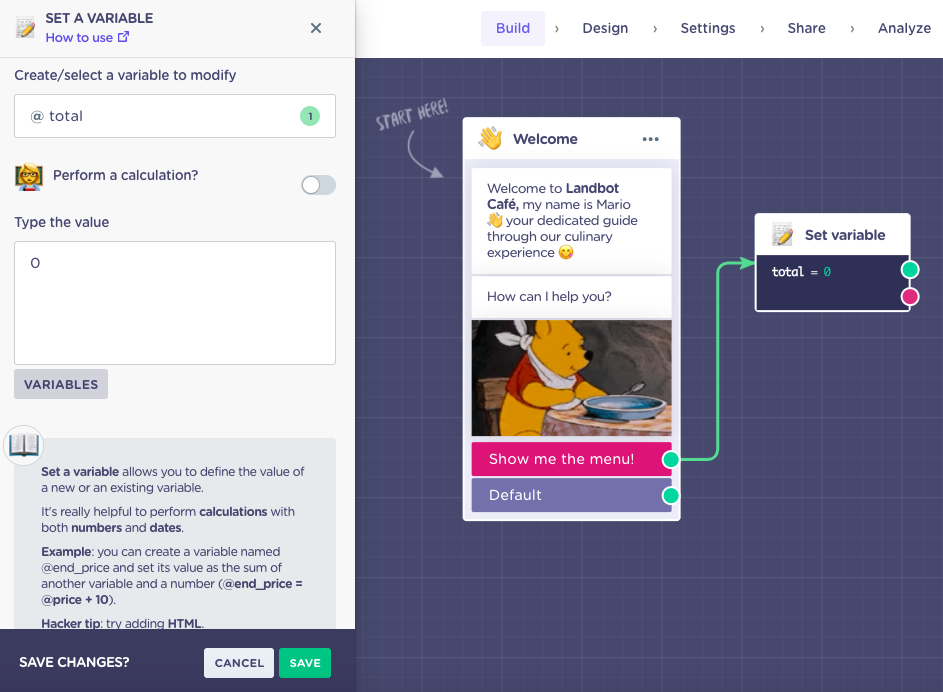Click the Set variable block title
Screen dimensions: 943x692
845,235
